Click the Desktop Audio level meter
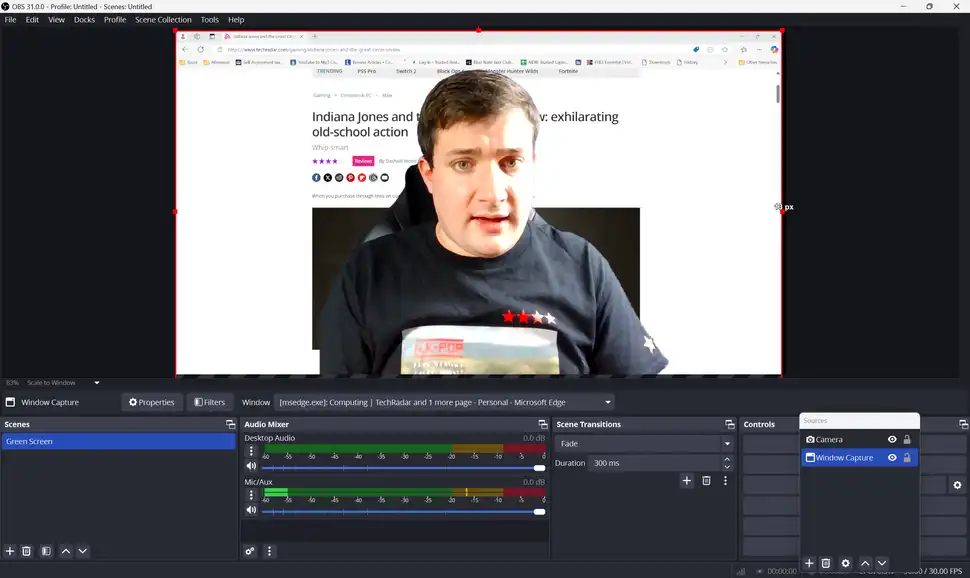Image resolution: width=970 pixels, height=578 pixels. pos(405,448)
